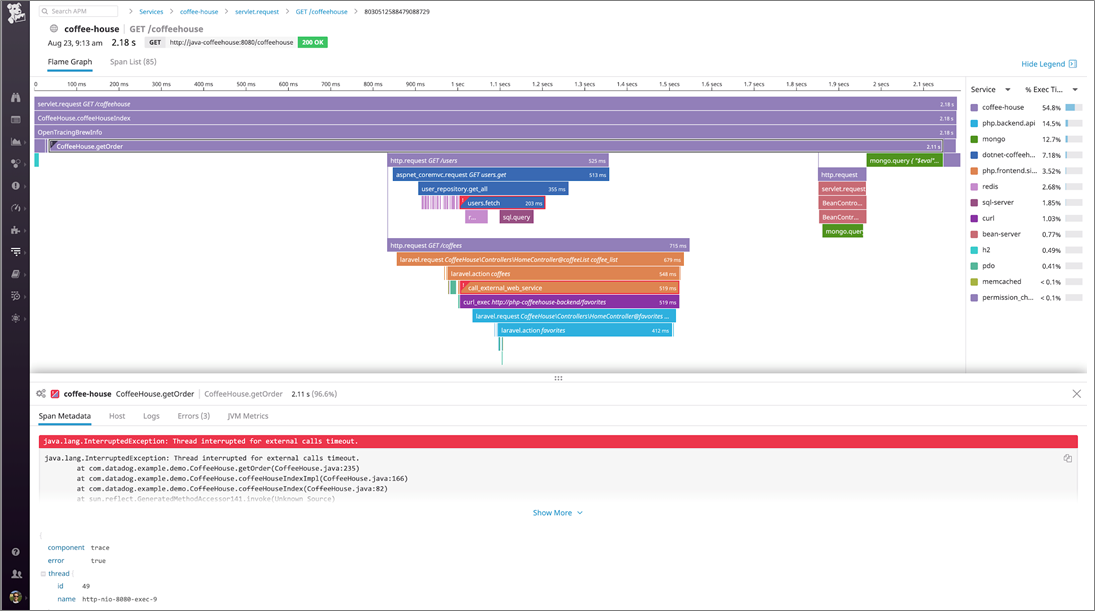Click the red error icon next to coffee-house span
The image size is (1095, 611).
click(x=55, y=394)
